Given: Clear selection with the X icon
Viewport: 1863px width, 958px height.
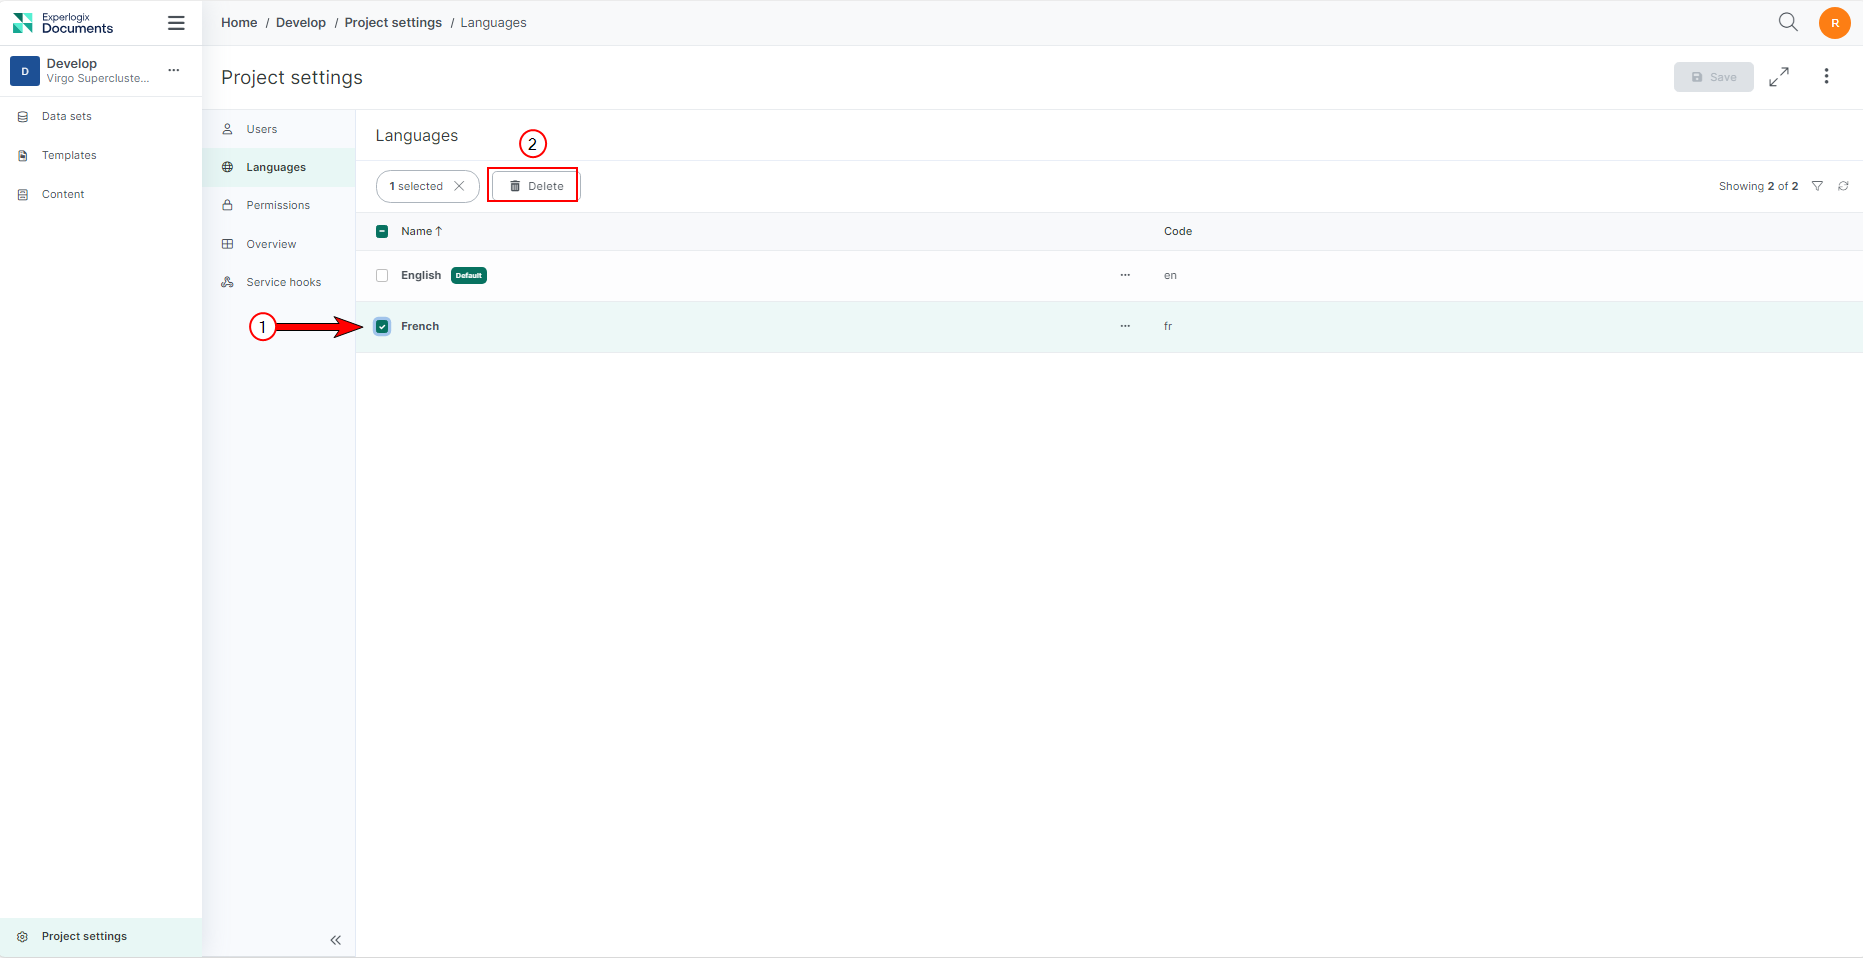Looking at the screenshot, I should (x=459, y=186).
